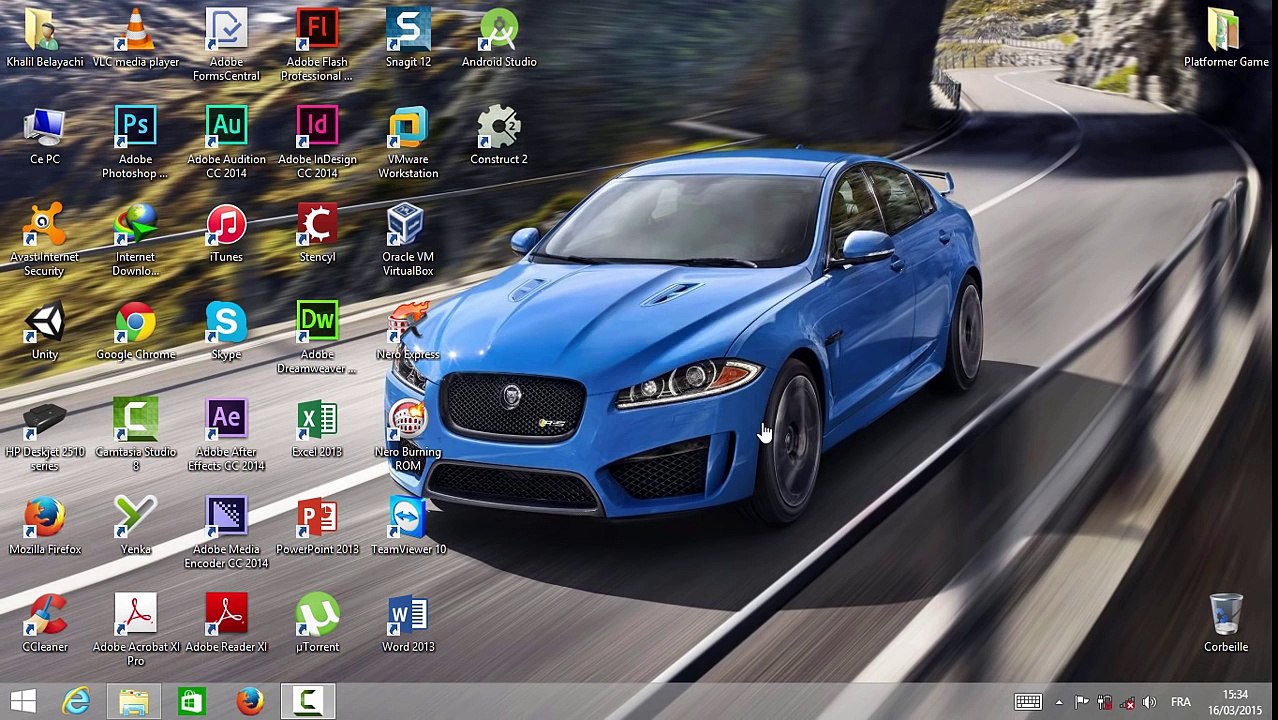Open the taskbar clock and date
Image resolution: width=1278 pixels, height=720 pixels.
point(1234,702)
